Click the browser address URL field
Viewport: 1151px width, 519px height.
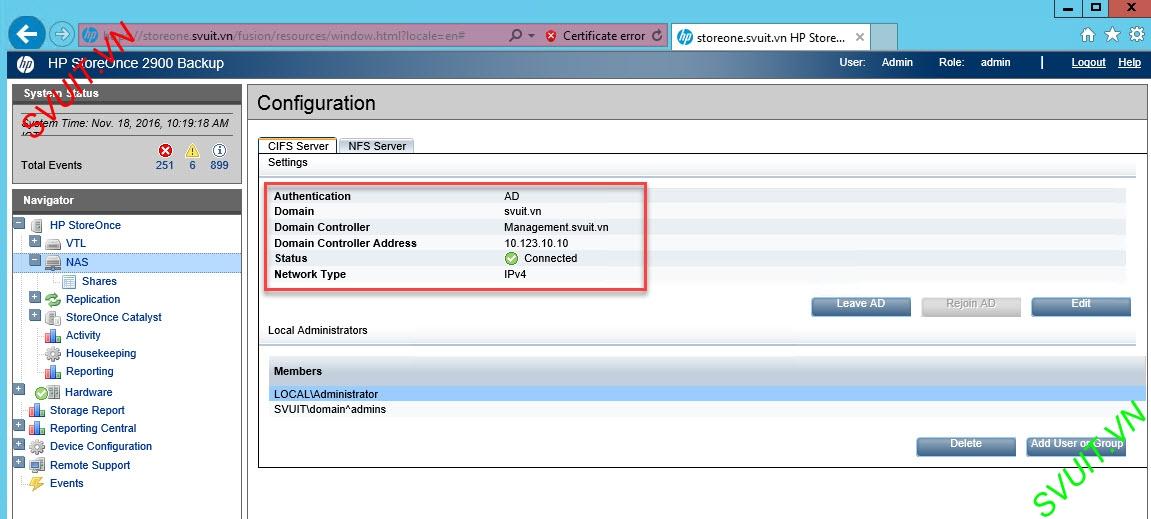(x=291, y=35)
